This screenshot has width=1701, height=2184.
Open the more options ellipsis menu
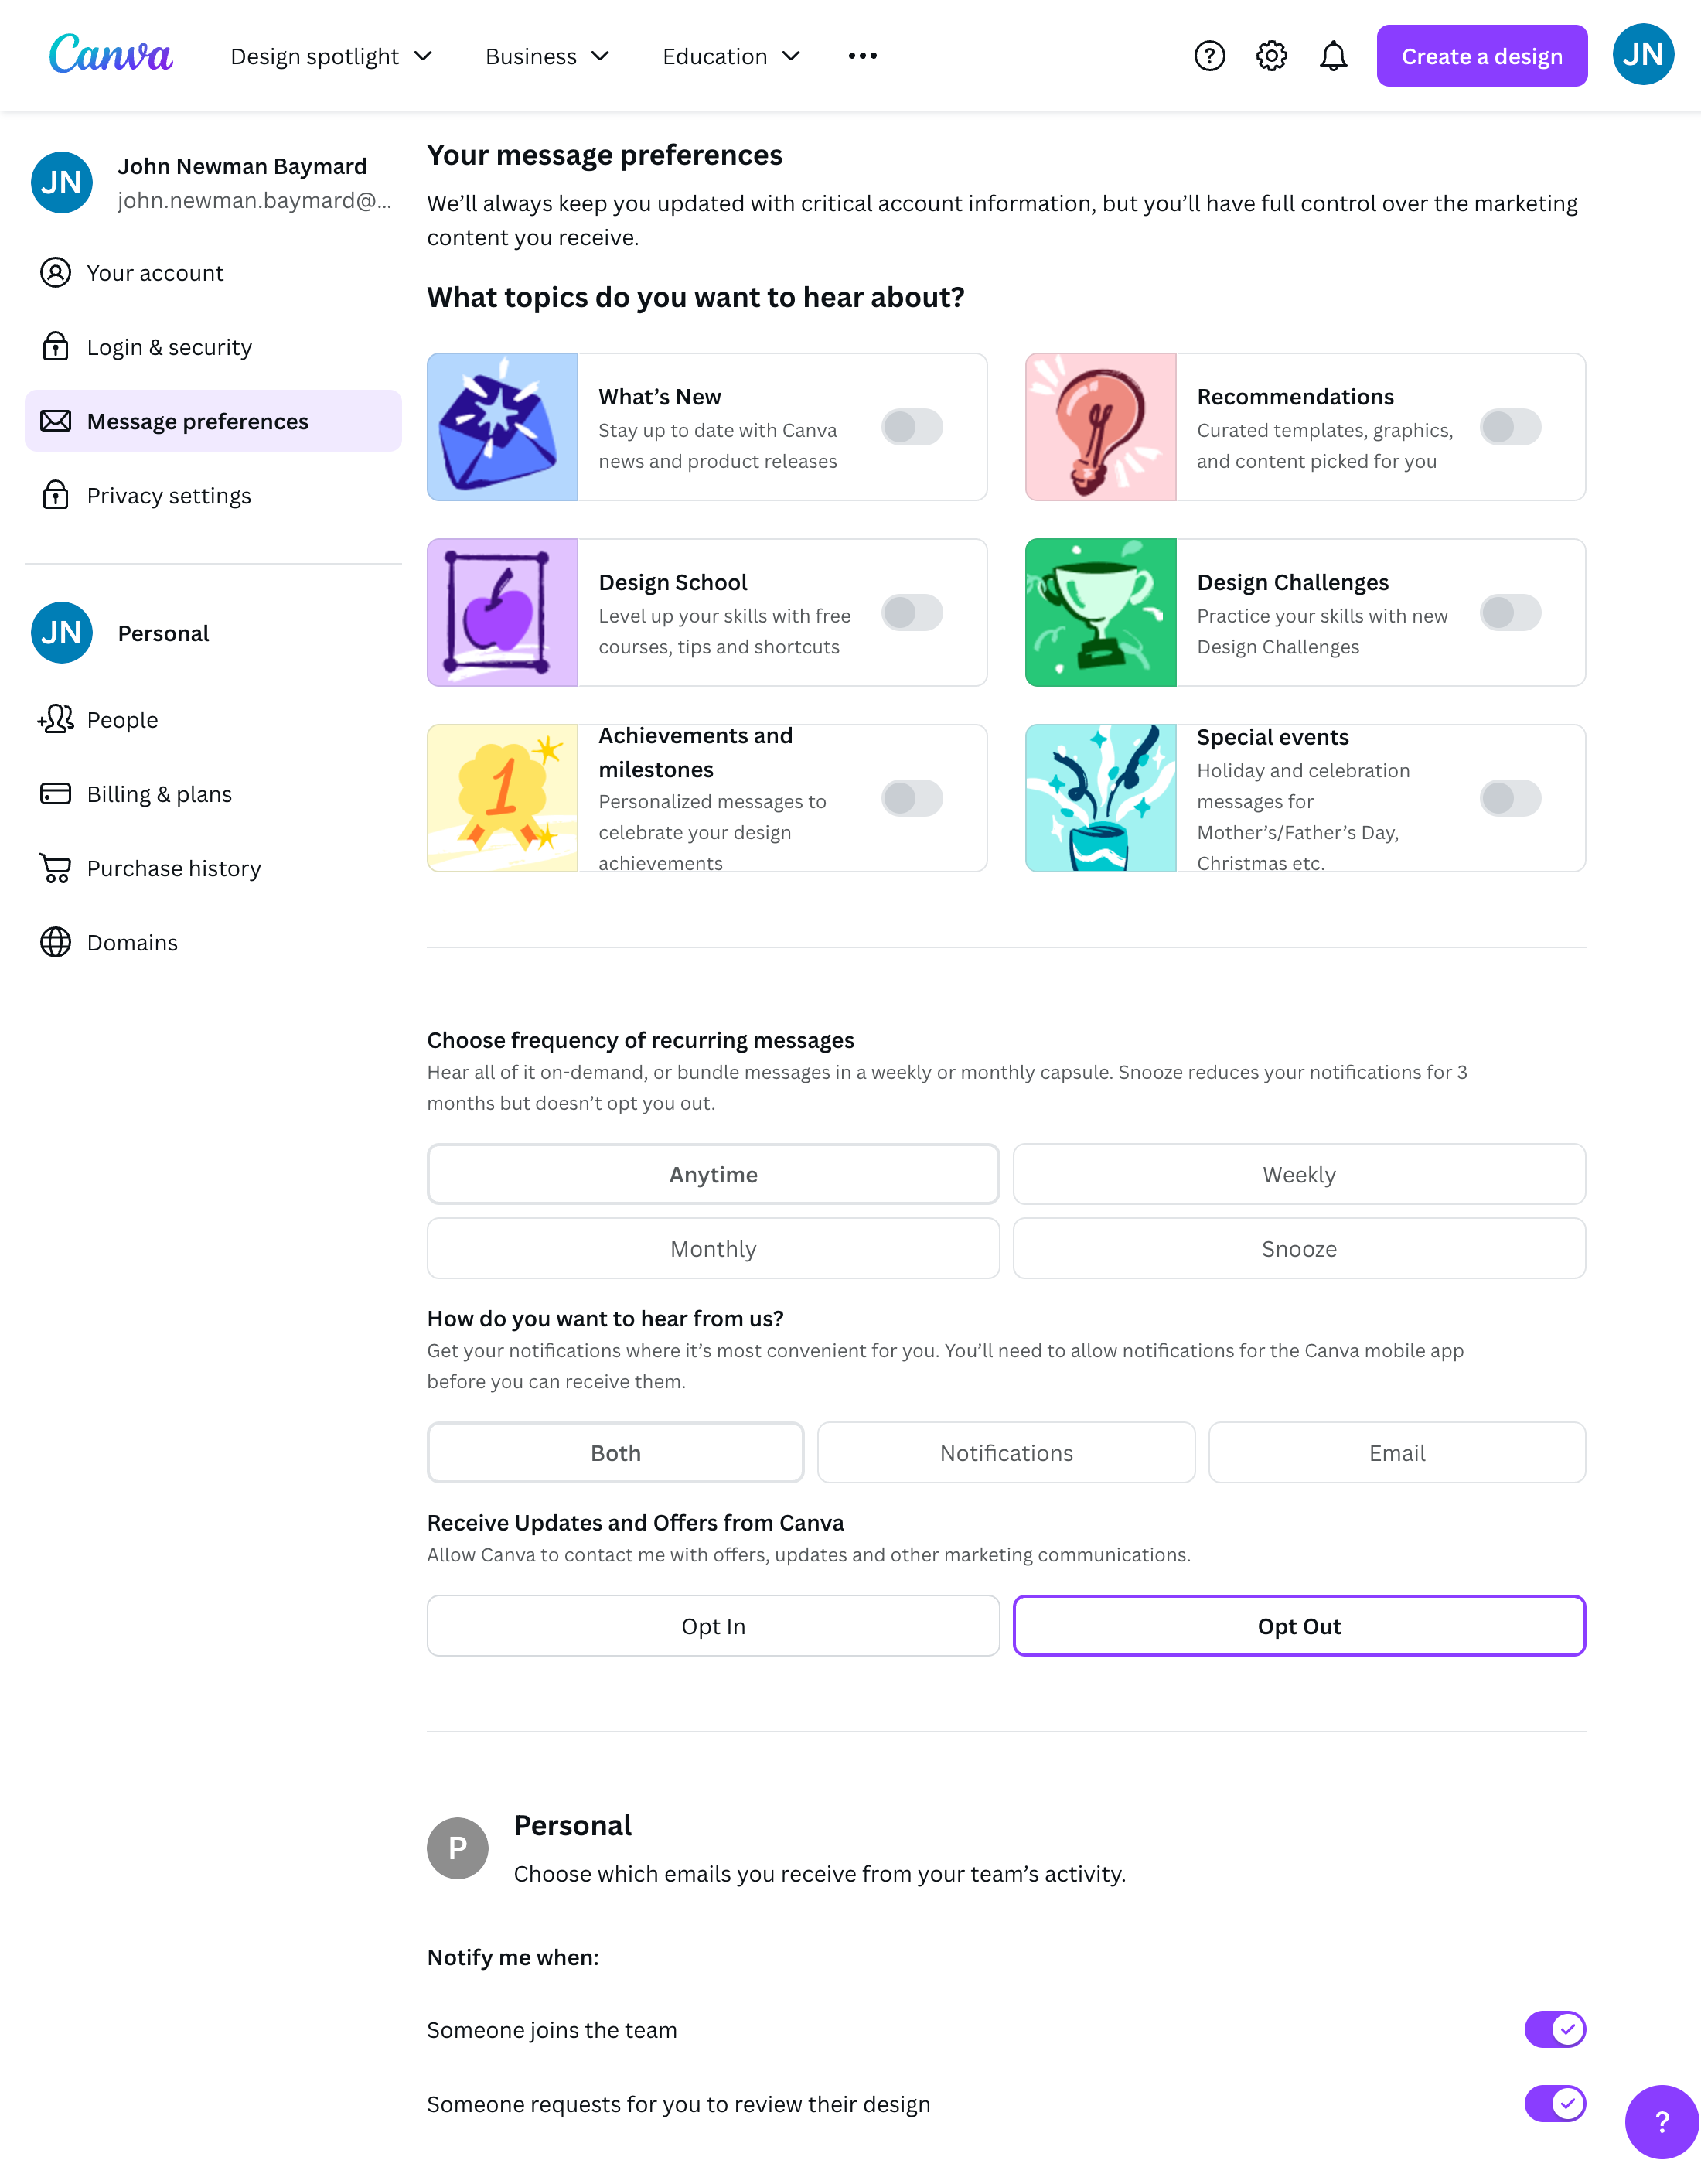tap(862, 56)
